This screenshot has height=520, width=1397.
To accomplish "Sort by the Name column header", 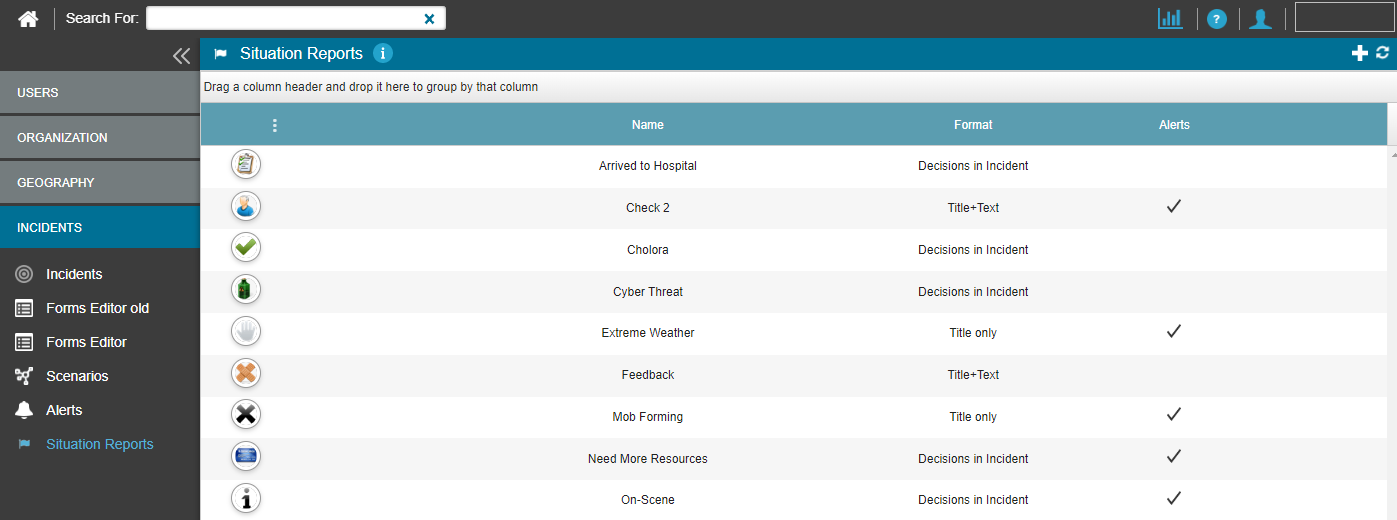I will [x=647, y=125].
